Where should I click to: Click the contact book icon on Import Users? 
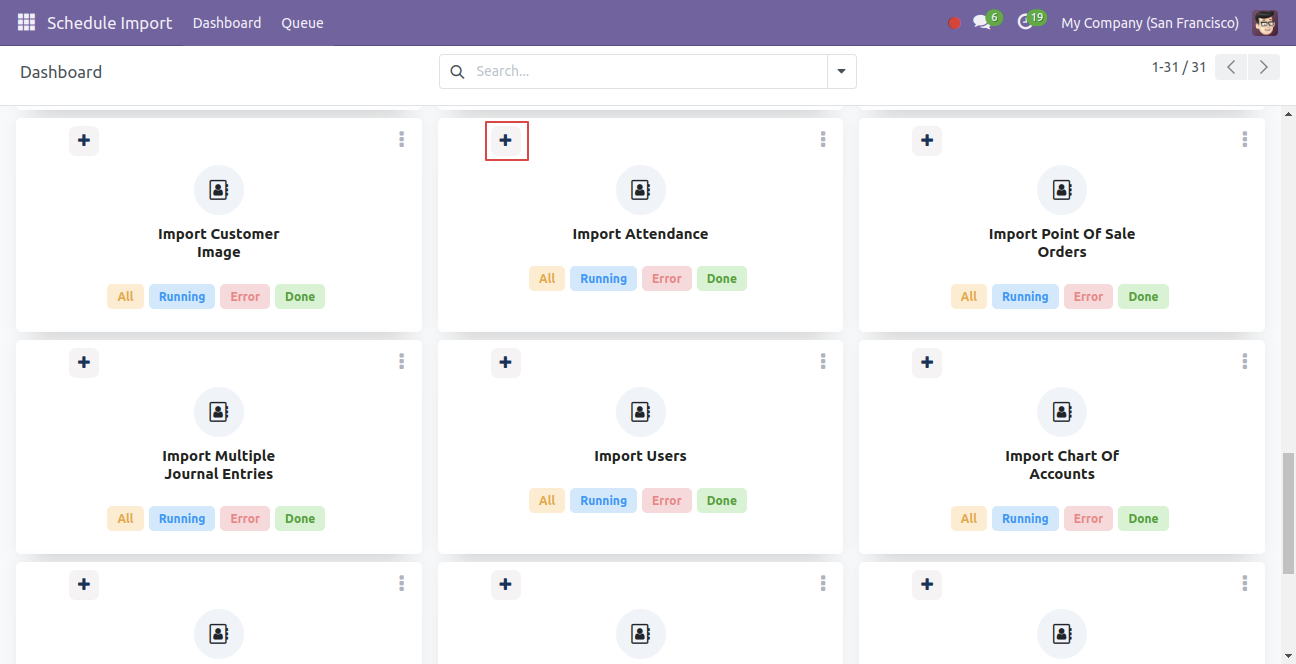641,412
